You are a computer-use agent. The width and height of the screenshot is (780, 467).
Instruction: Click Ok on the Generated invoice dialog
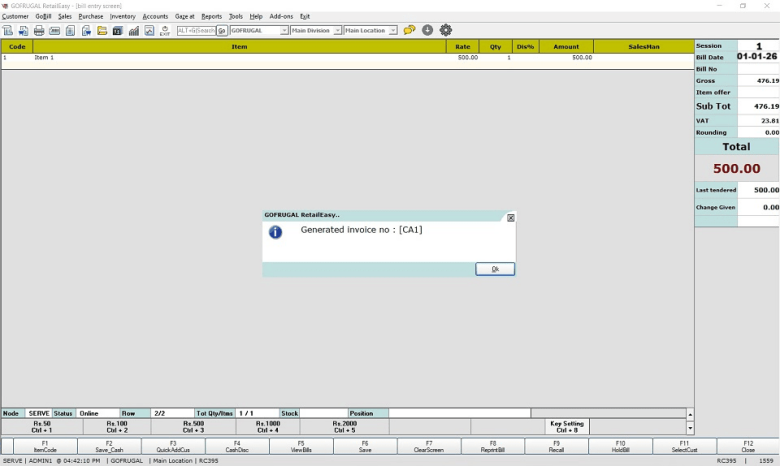495,269
